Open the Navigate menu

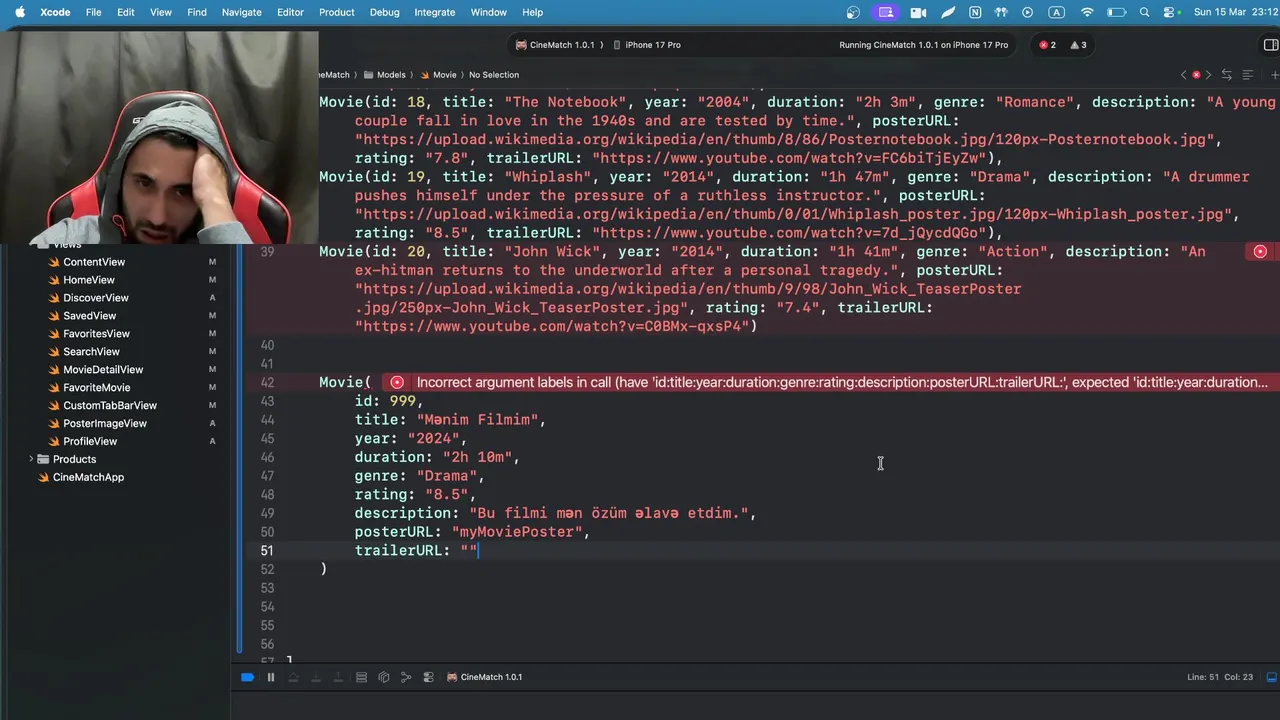click(x=241, y=12)
